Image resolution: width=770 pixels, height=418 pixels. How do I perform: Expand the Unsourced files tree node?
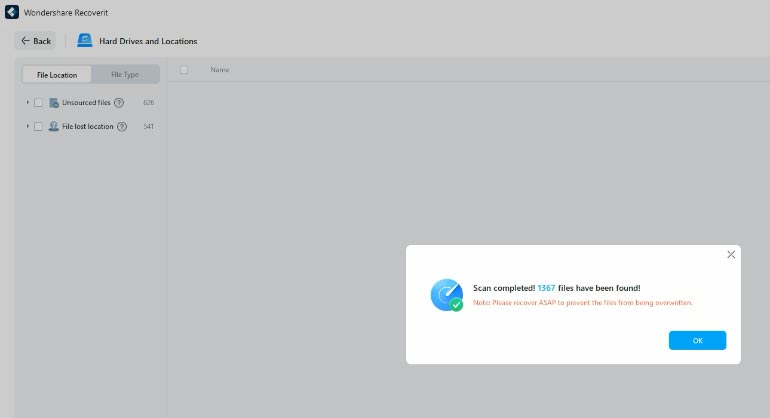click(x=28, y=102)
